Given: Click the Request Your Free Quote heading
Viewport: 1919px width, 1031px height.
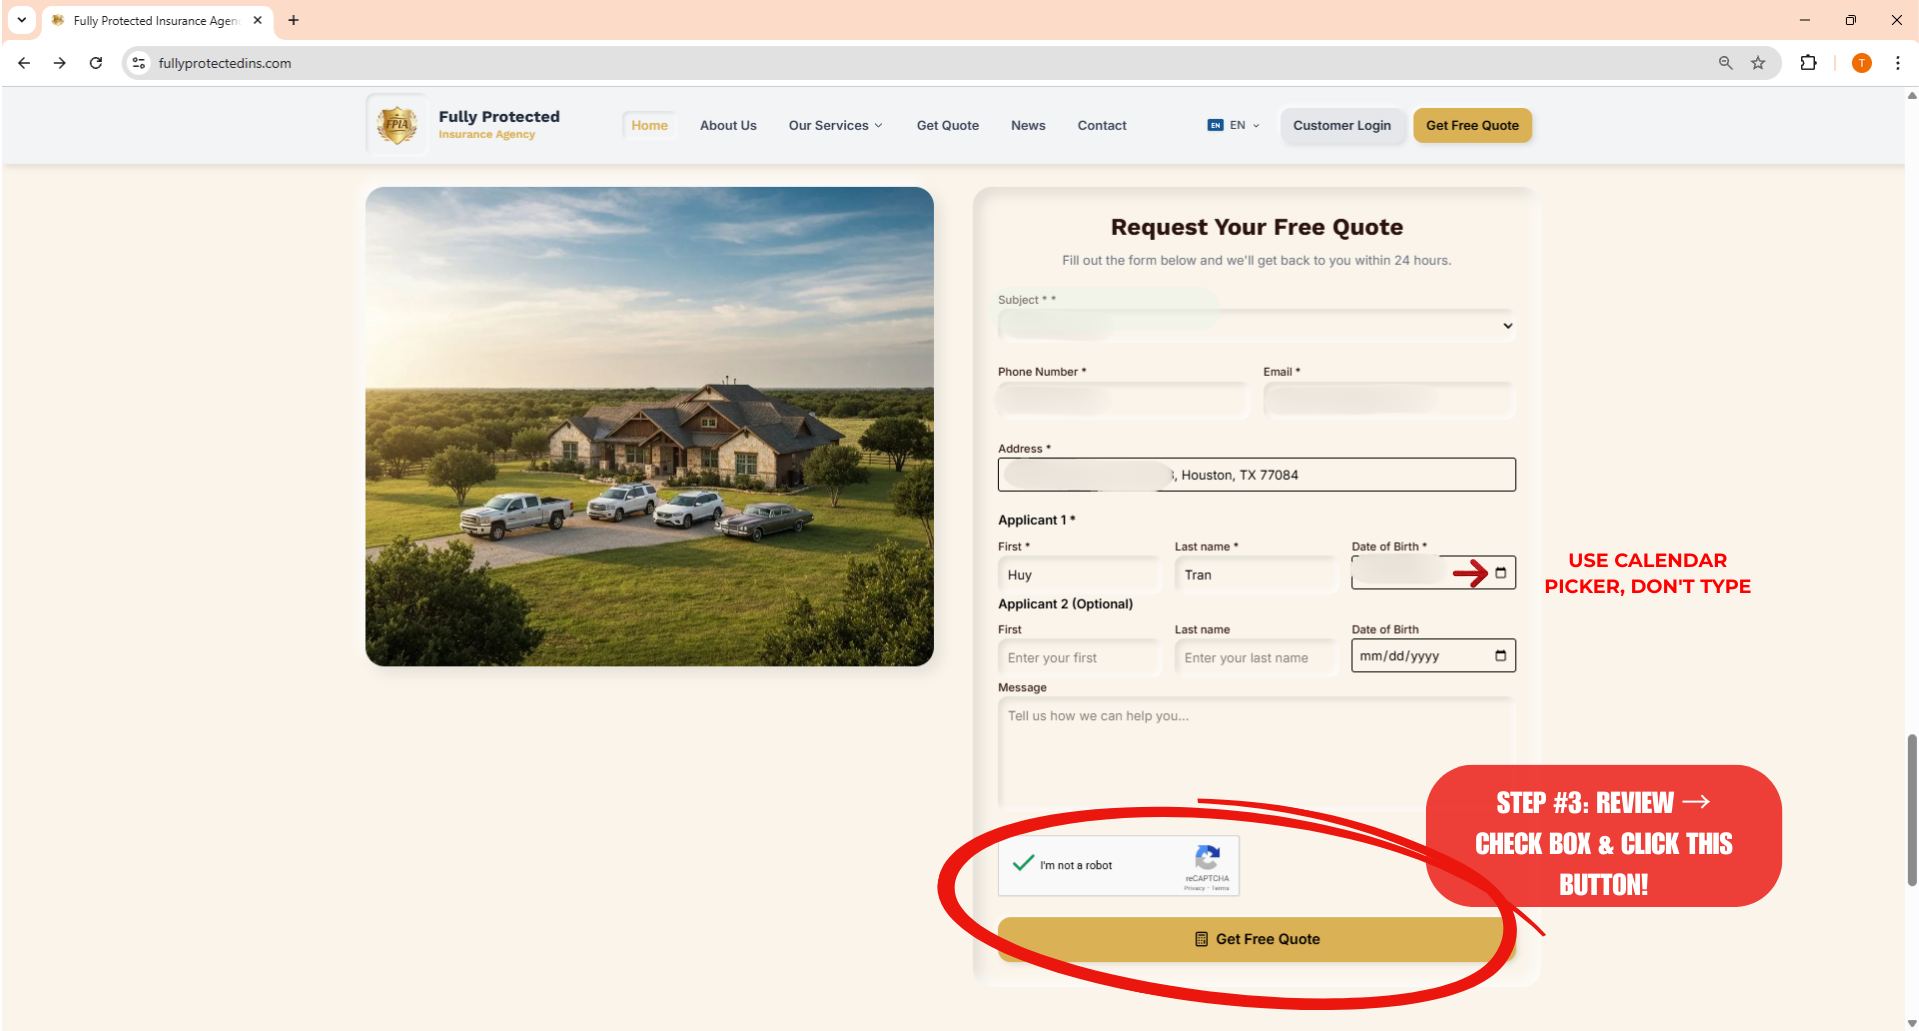Looking at the screenshot, I should click(1256, 227).
